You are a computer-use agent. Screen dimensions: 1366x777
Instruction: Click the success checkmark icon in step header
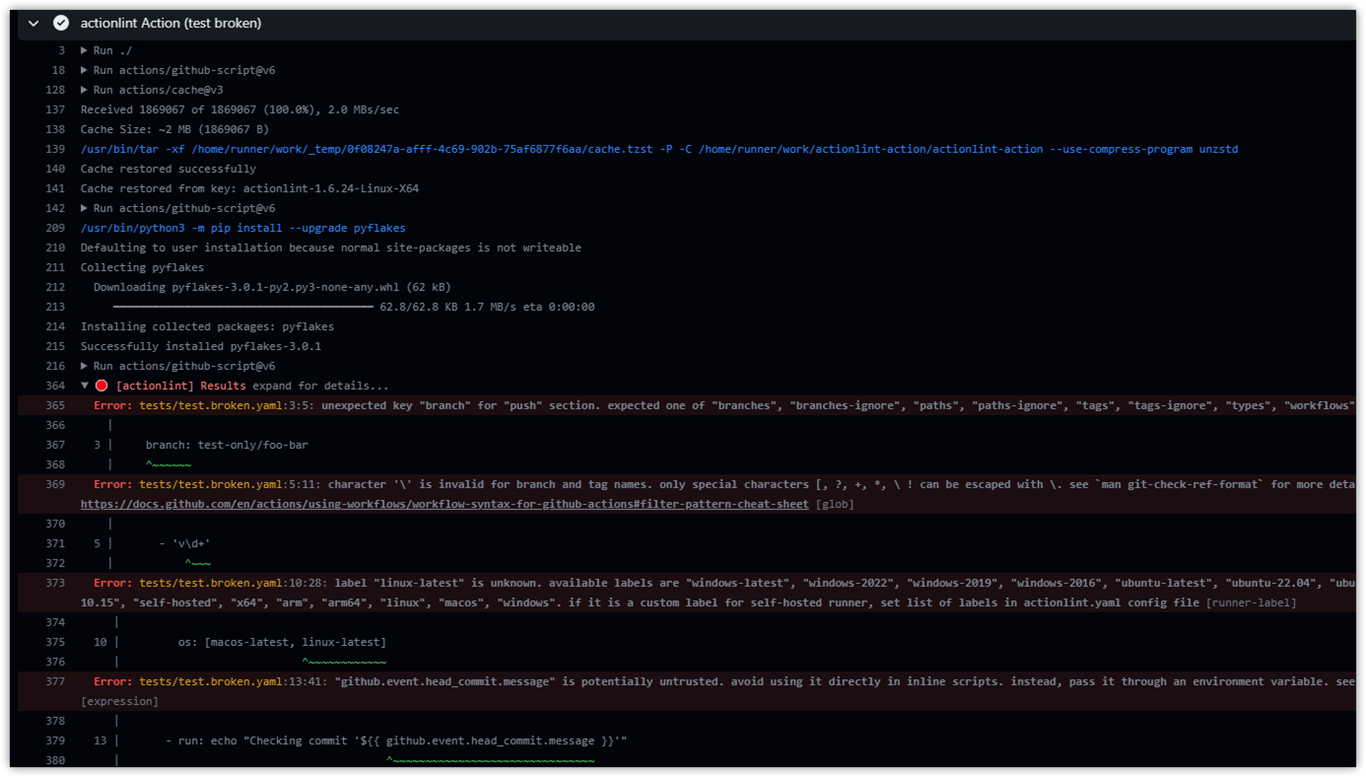[x=61, y=23]
